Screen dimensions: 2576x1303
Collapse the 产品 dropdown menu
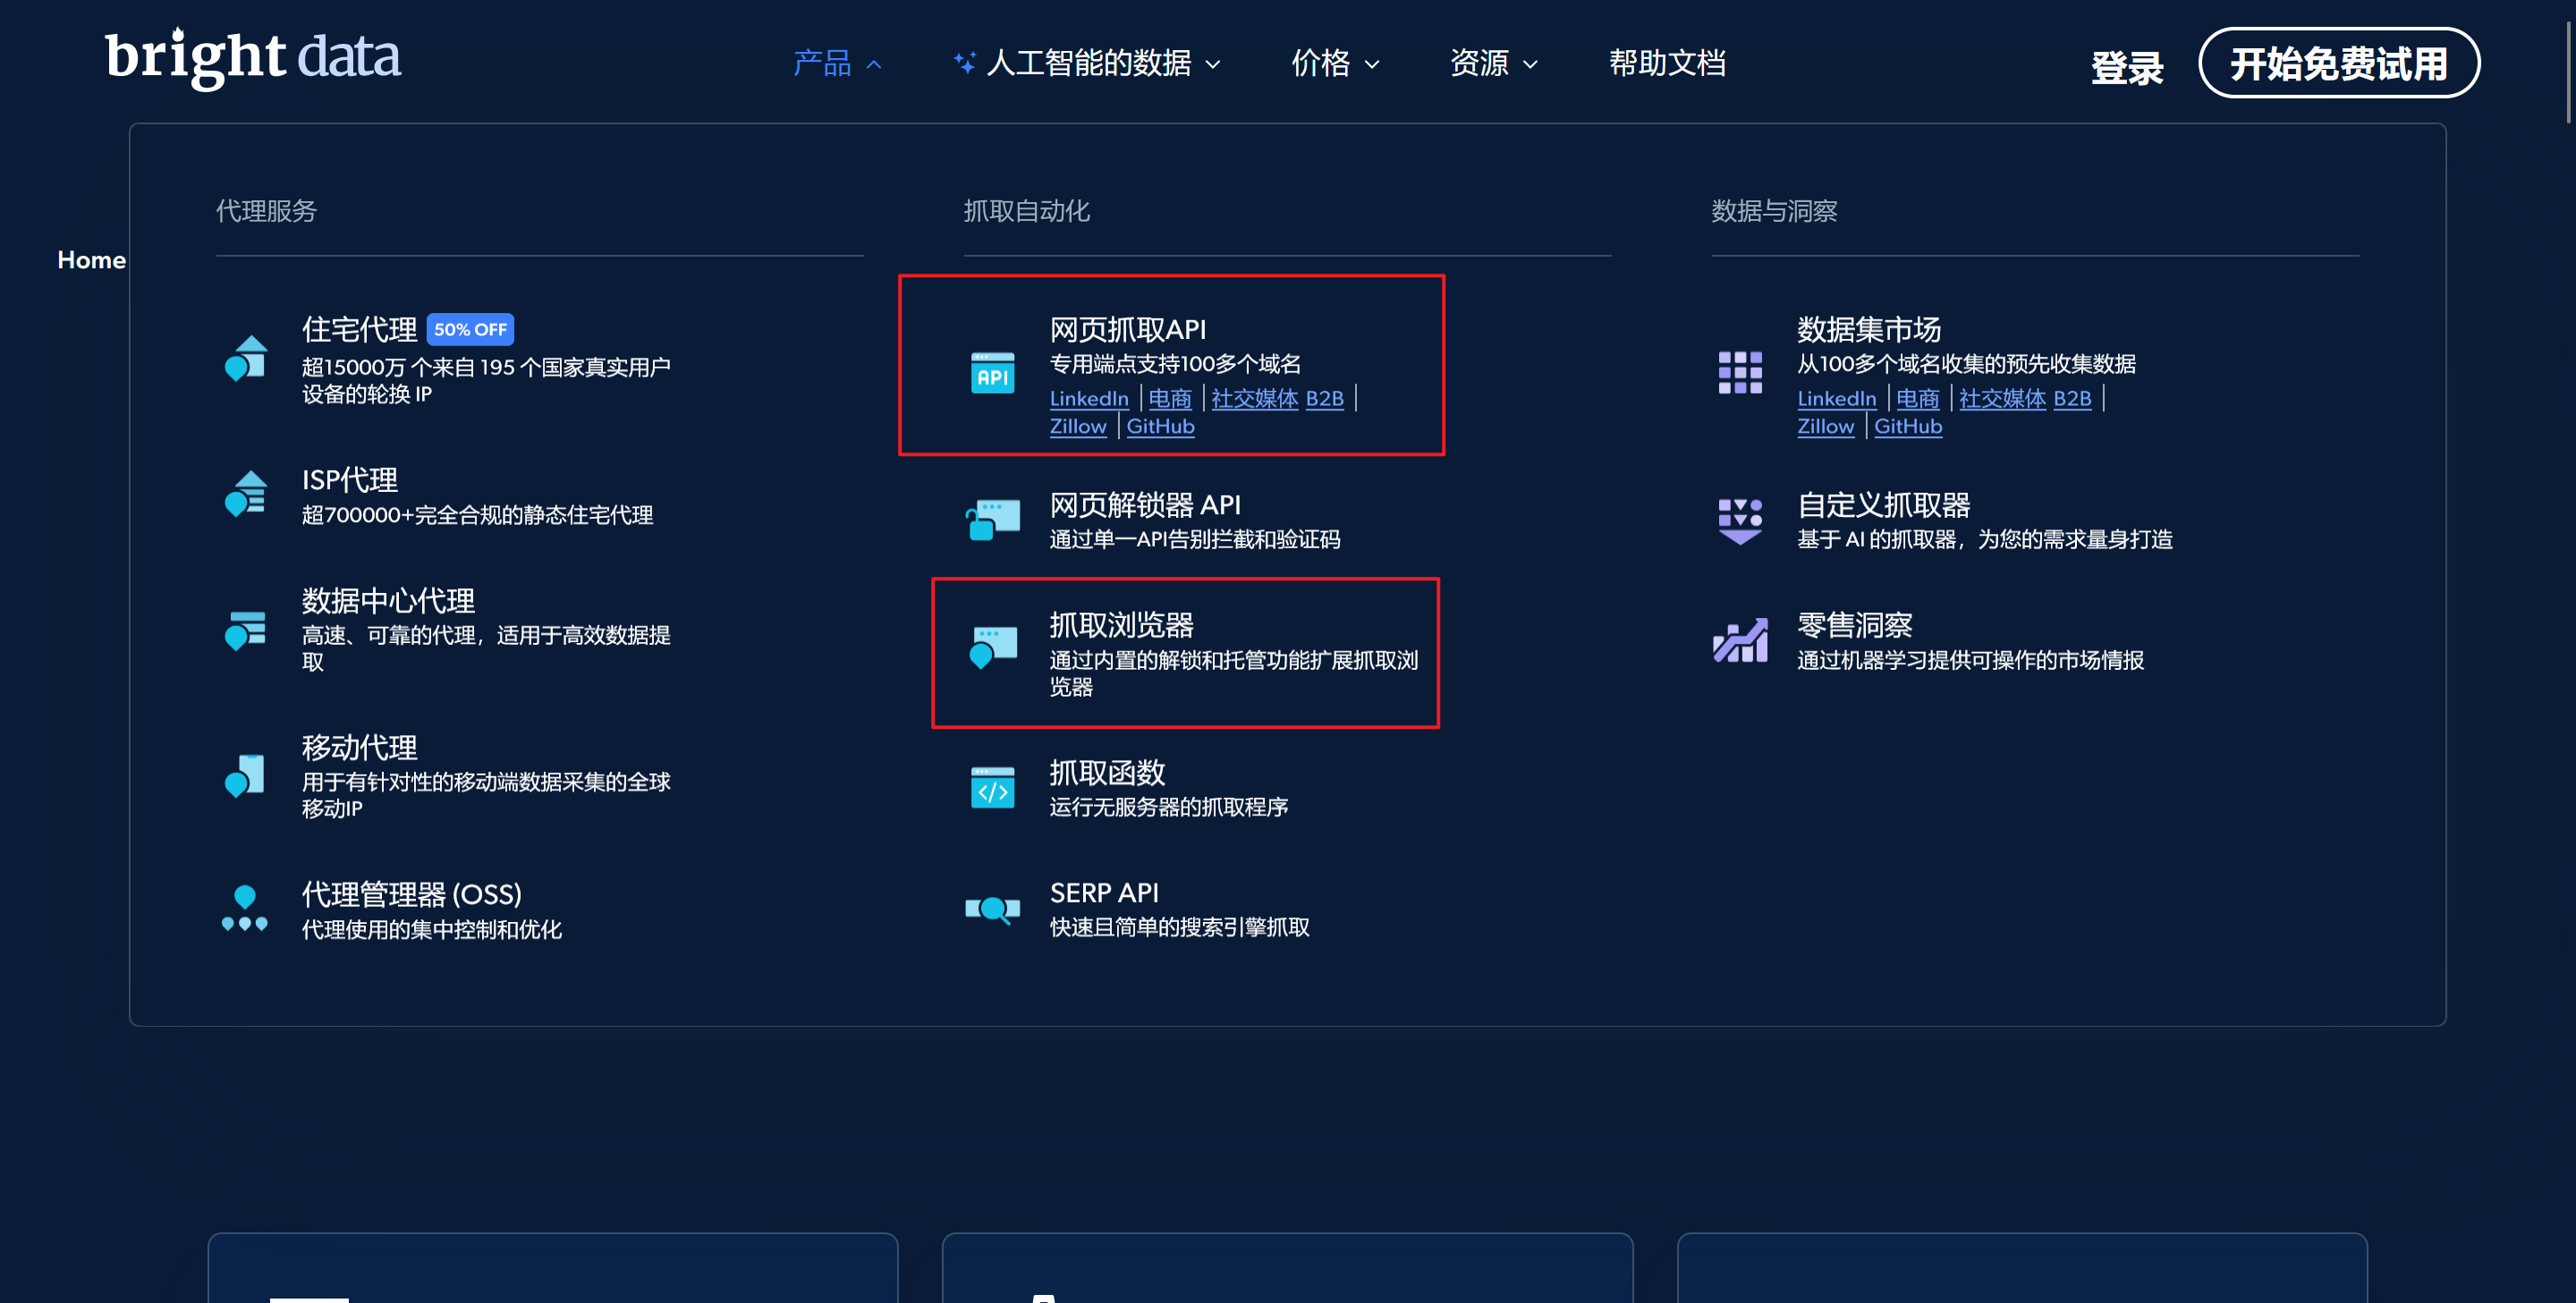tap(836, 64)
